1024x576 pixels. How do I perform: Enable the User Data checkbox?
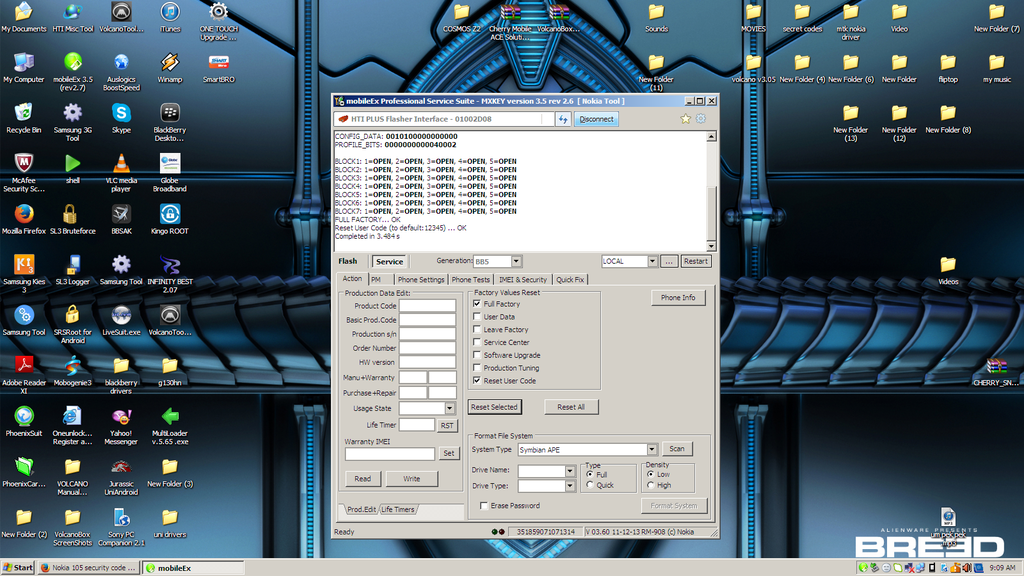point(477,317)
